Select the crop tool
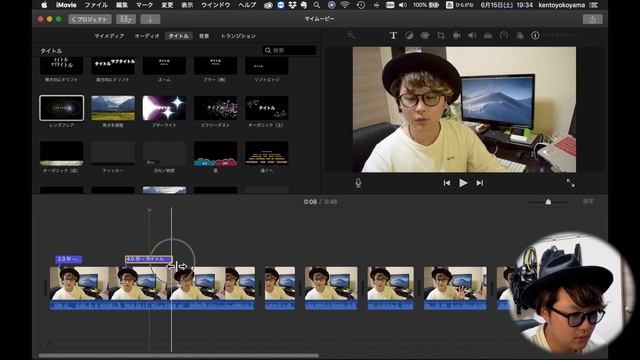The height and width of the screenshot is (360, 640). pos(440,36)
